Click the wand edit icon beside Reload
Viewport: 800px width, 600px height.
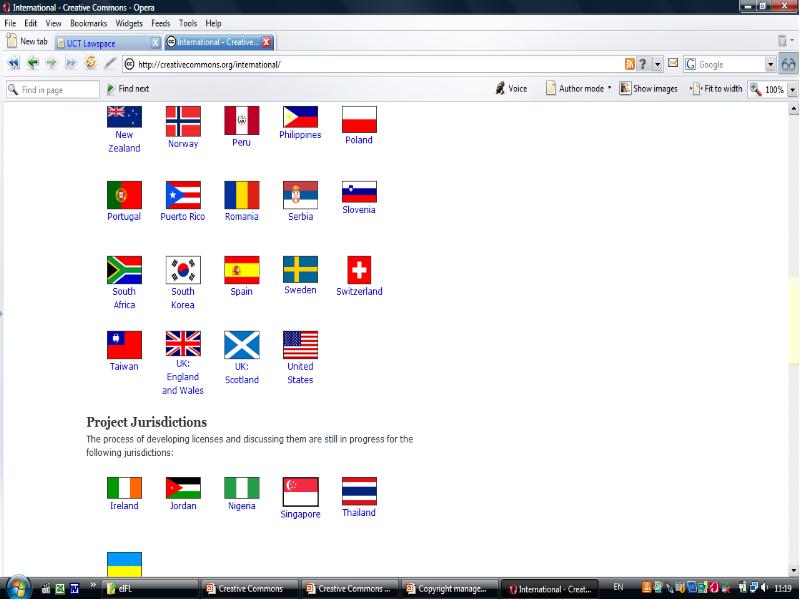pyautogui.click(x=110, y=64)
